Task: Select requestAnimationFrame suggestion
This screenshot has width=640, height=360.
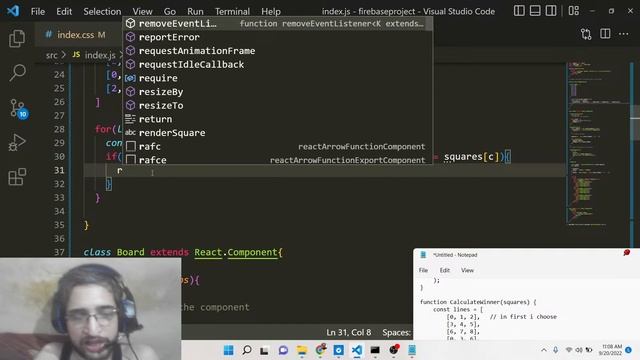Action: tap(277, 51)
